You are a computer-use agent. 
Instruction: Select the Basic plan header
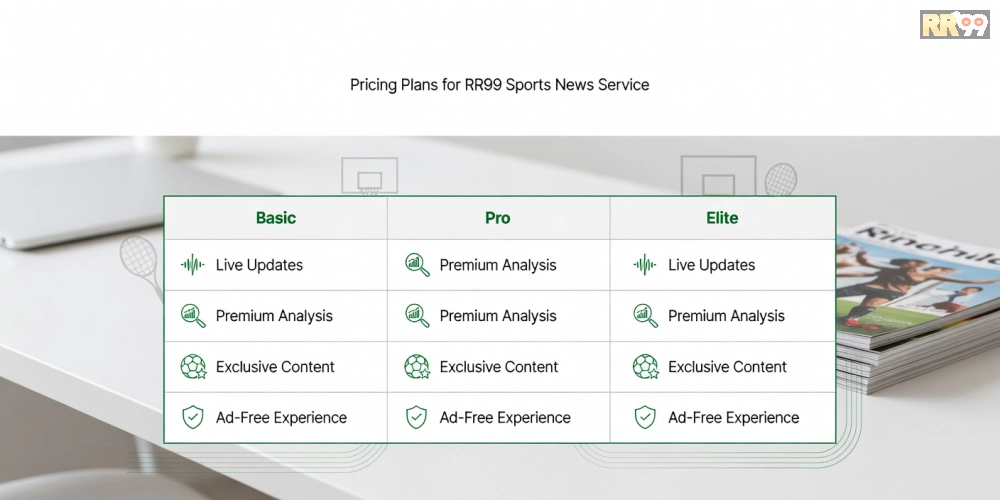click(276, 218)
